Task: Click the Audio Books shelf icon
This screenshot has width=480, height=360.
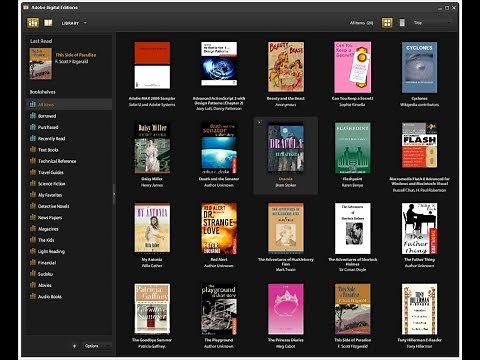Action: coord(33,296)
